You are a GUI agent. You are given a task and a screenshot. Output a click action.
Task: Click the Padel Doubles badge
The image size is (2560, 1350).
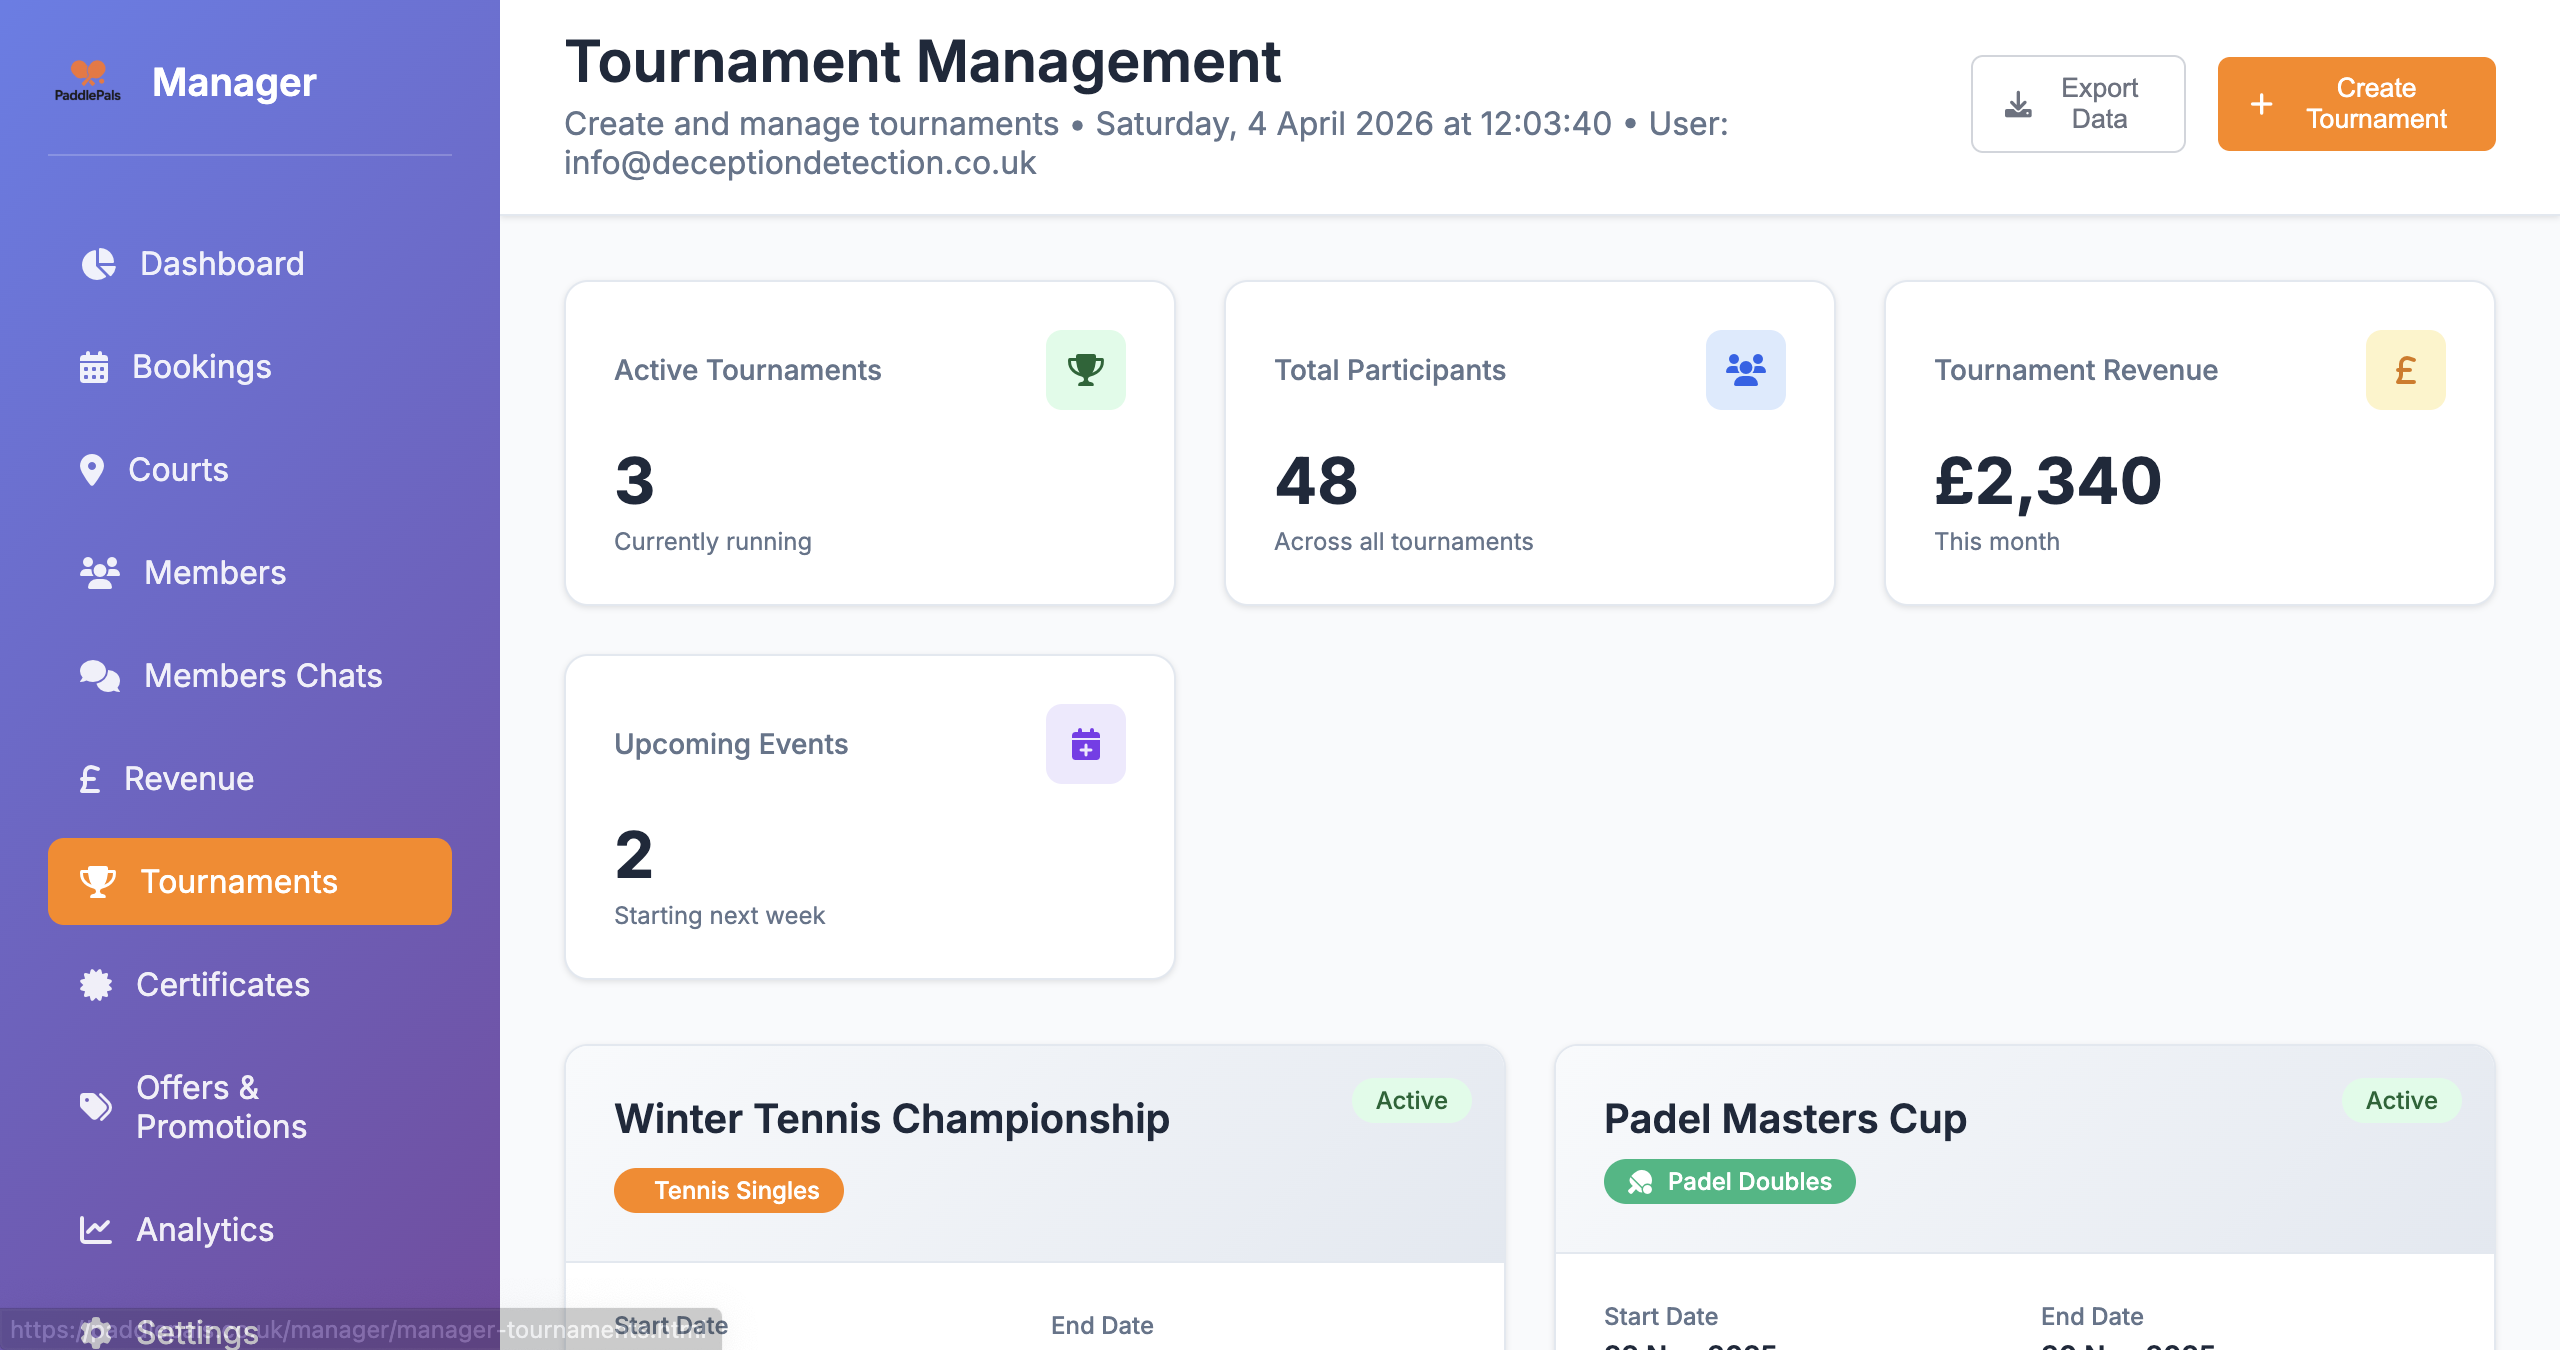coord(1730,1182)
